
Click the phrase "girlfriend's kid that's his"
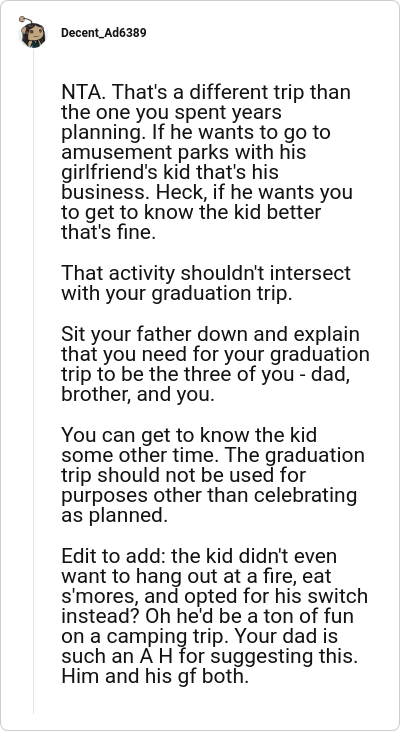(x=170, y=172)
